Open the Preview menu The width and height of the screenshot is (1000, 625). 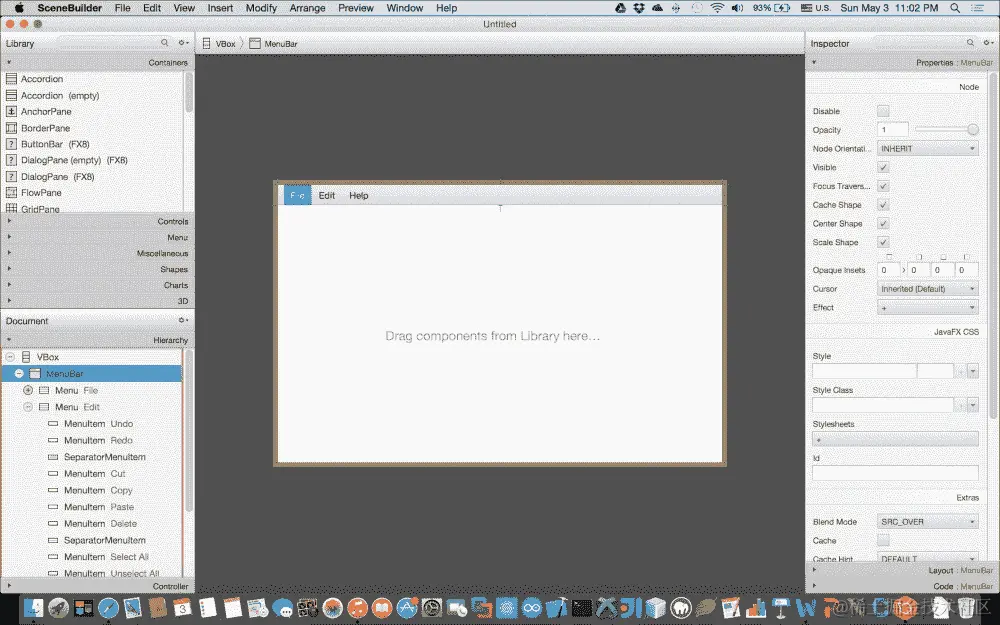pyautogui.click(x=356, y=8)
